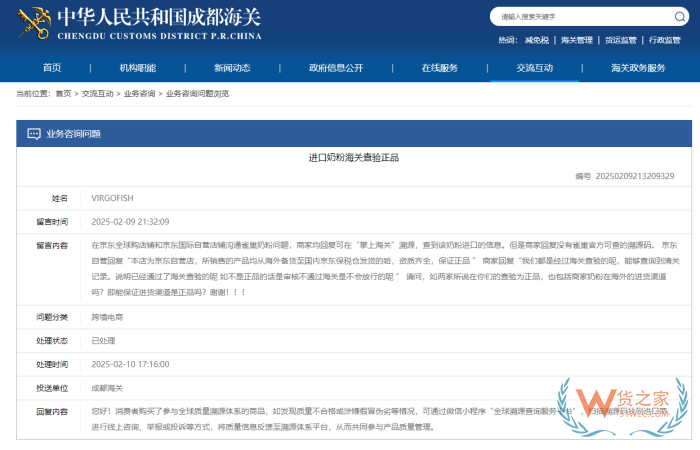Go to 首页 in the breadcrumb
700x450 pixels.
[63, 93]
